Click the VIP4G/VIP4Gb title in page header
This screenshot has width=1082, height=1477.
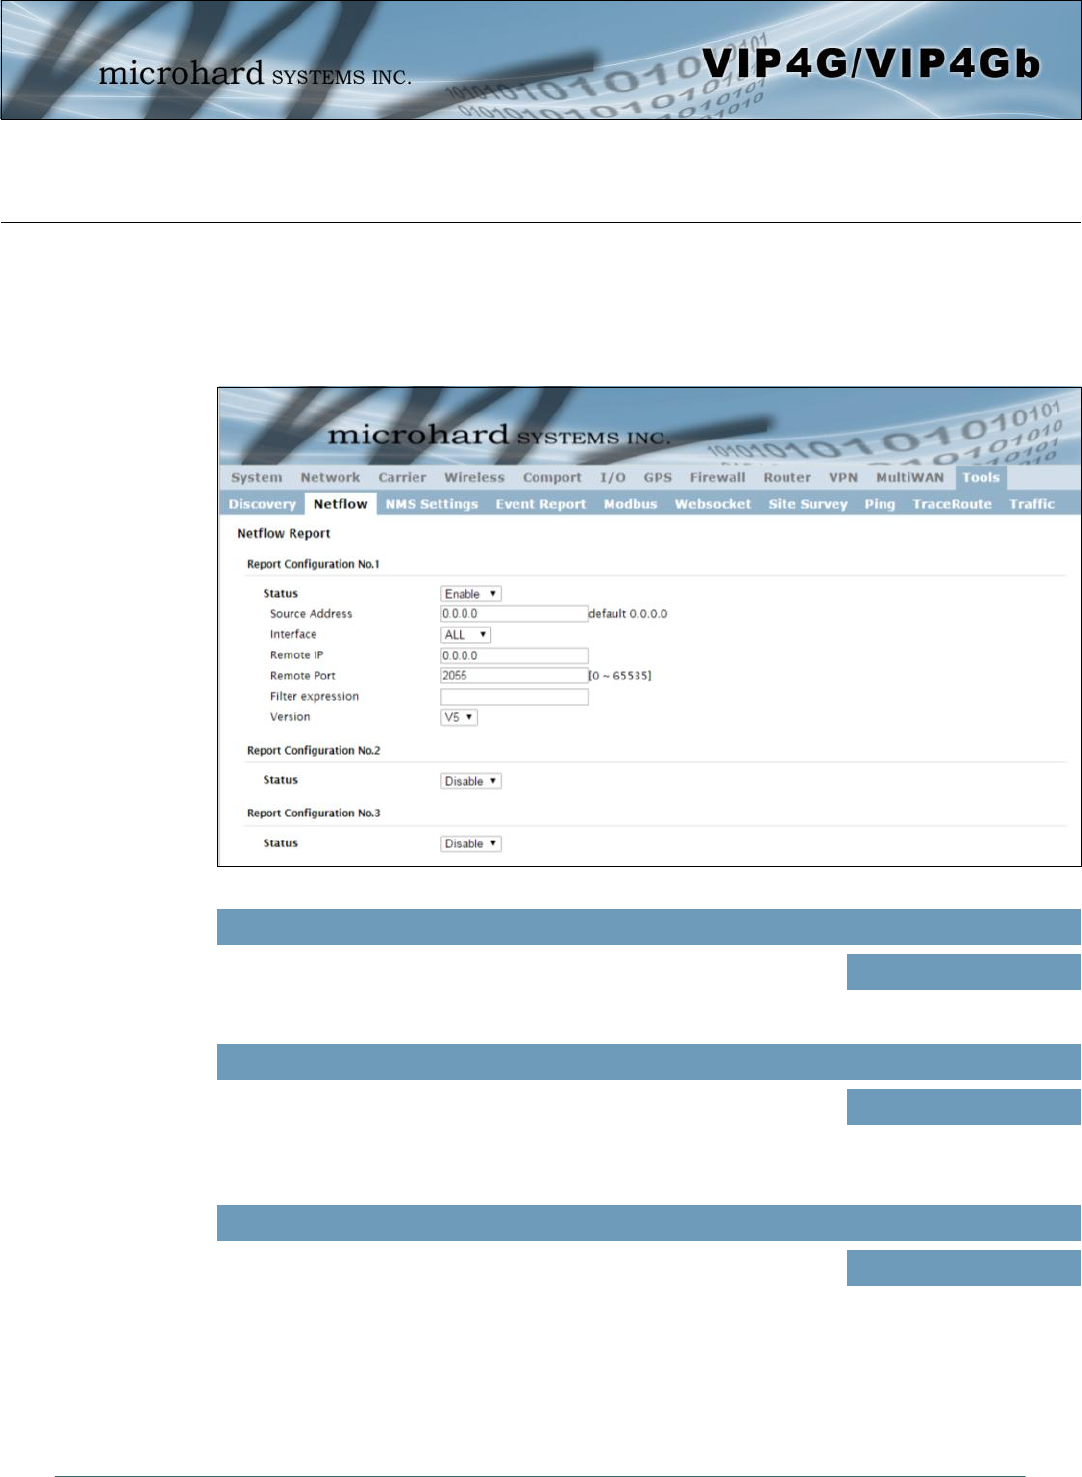(871, 64)
